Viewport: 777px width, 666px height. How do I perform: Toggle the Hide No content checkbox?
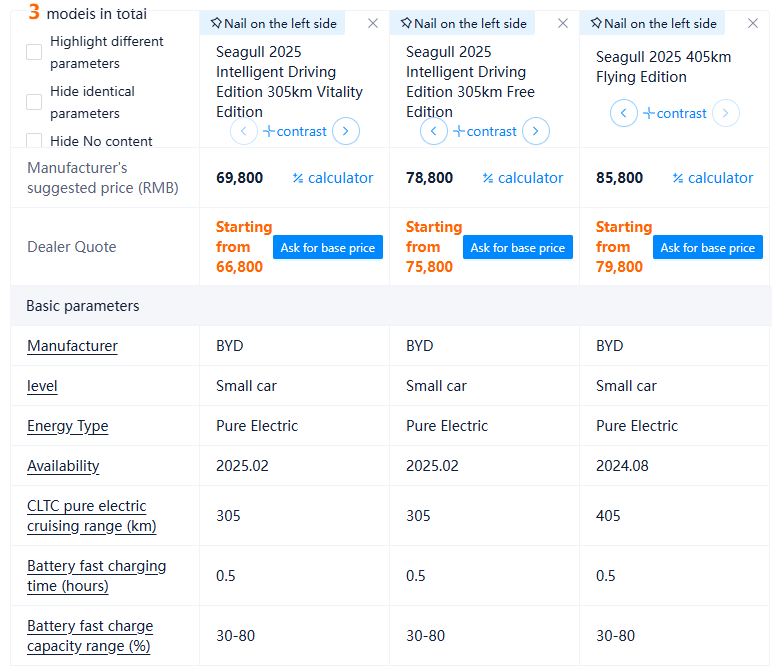click(34, 141)
